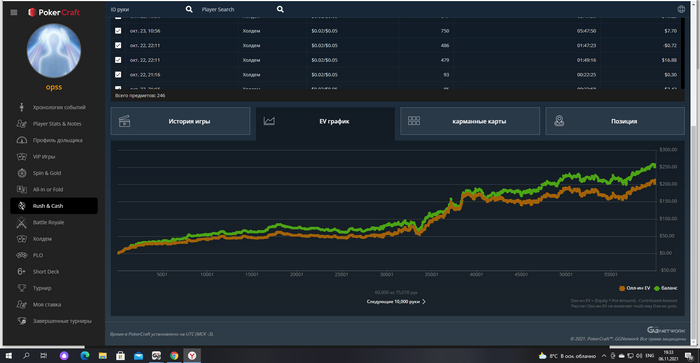
Task: Launch Microsoft Edge from taskbar
Action: (84, 356)
